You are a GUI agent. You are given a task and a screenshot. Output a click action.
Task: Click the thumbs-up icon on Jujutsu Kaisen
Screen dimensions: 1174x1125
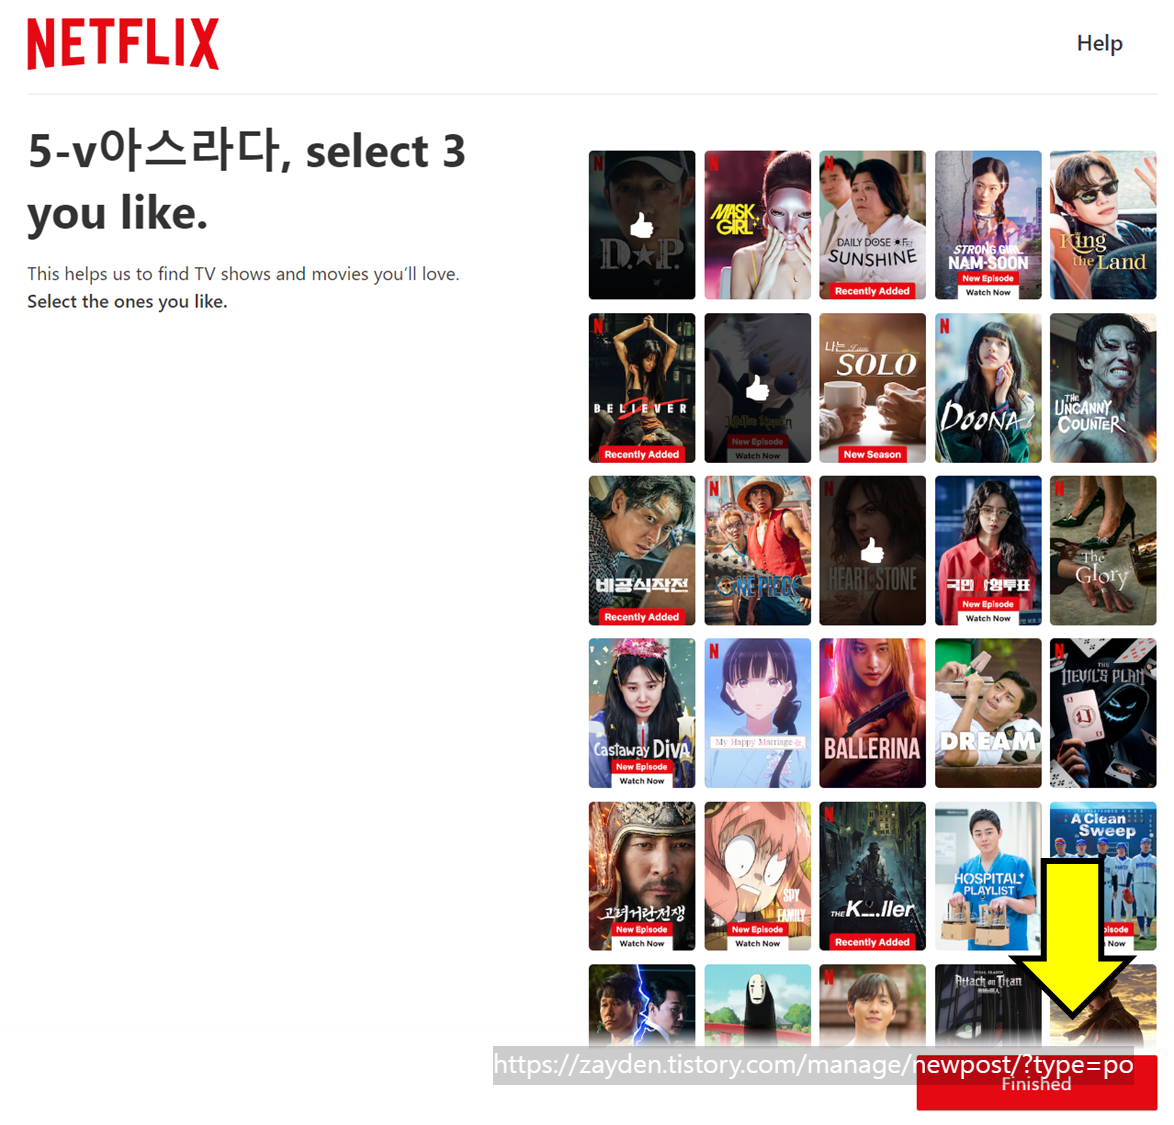[x=757, y=388]
